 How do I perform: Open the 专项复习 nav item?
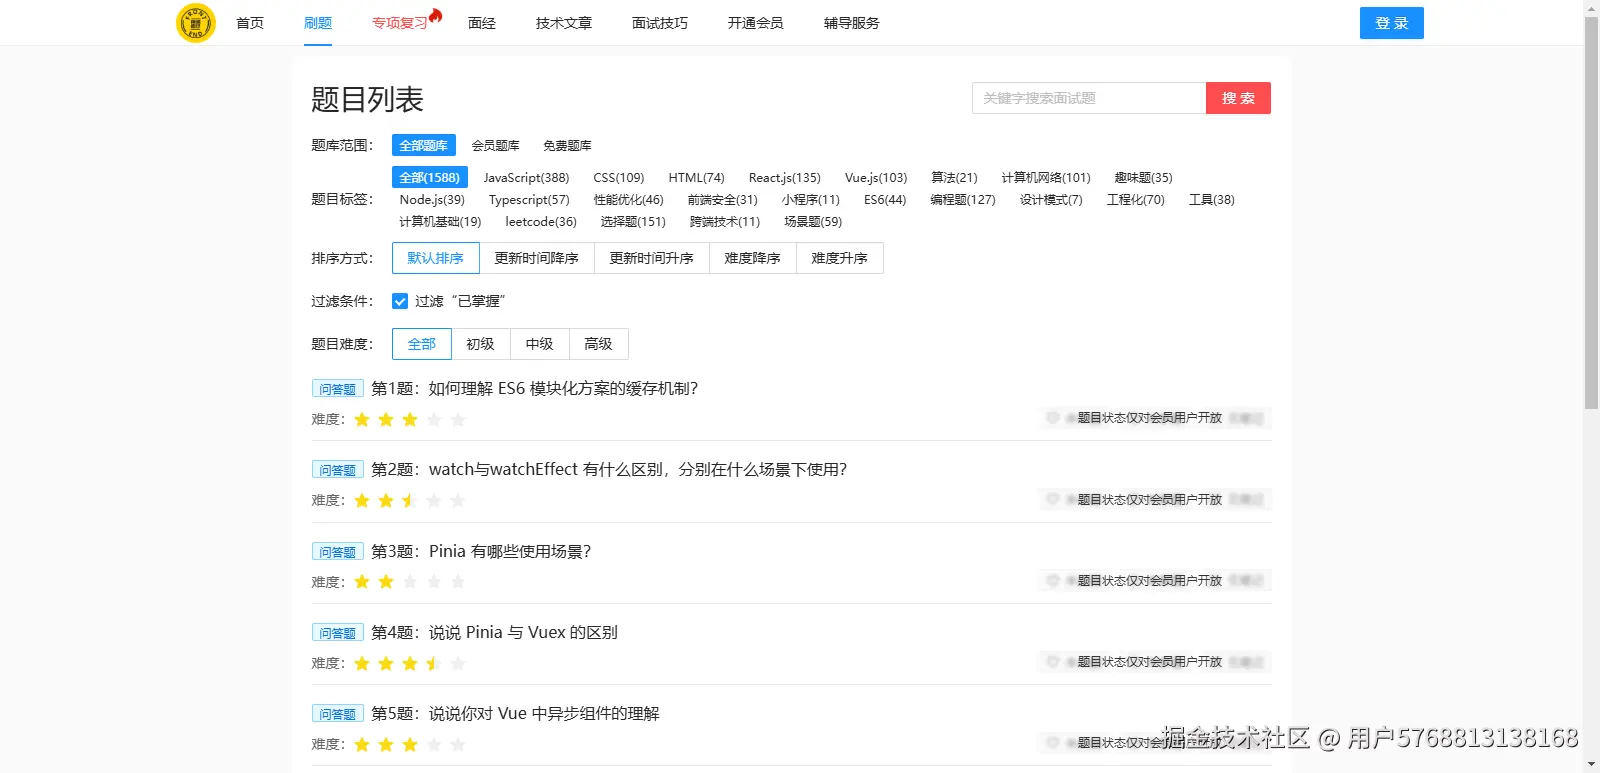(400, 23)
